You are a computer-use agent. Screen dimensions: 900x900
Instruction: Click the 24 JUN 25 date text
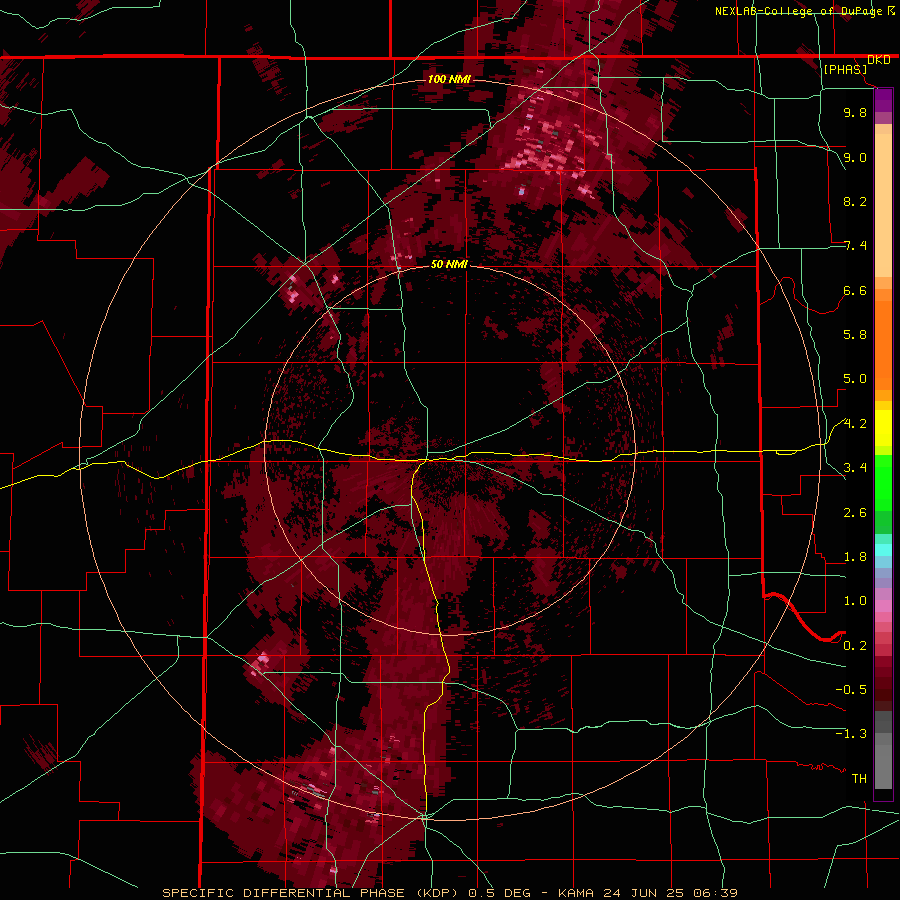642,893
